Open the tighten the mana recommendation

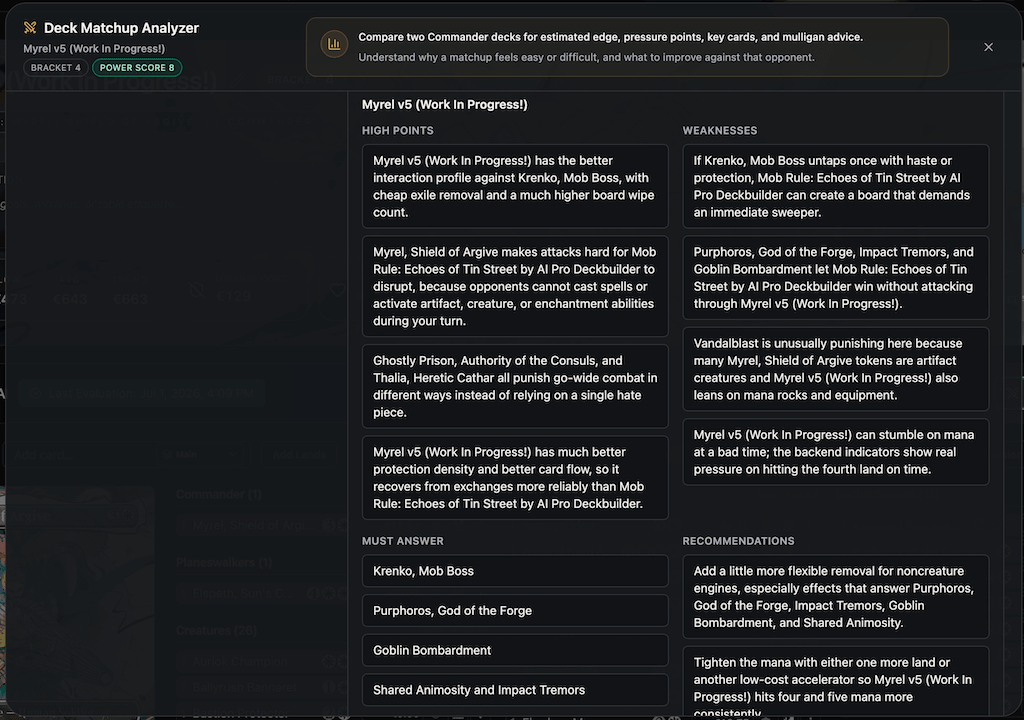[836, 683]
